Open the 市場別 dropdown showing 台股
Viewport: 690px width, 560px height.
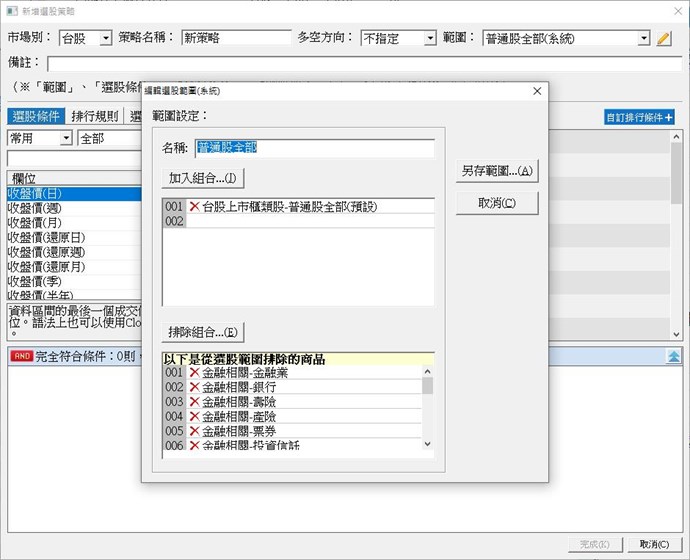tap(84, 38)
